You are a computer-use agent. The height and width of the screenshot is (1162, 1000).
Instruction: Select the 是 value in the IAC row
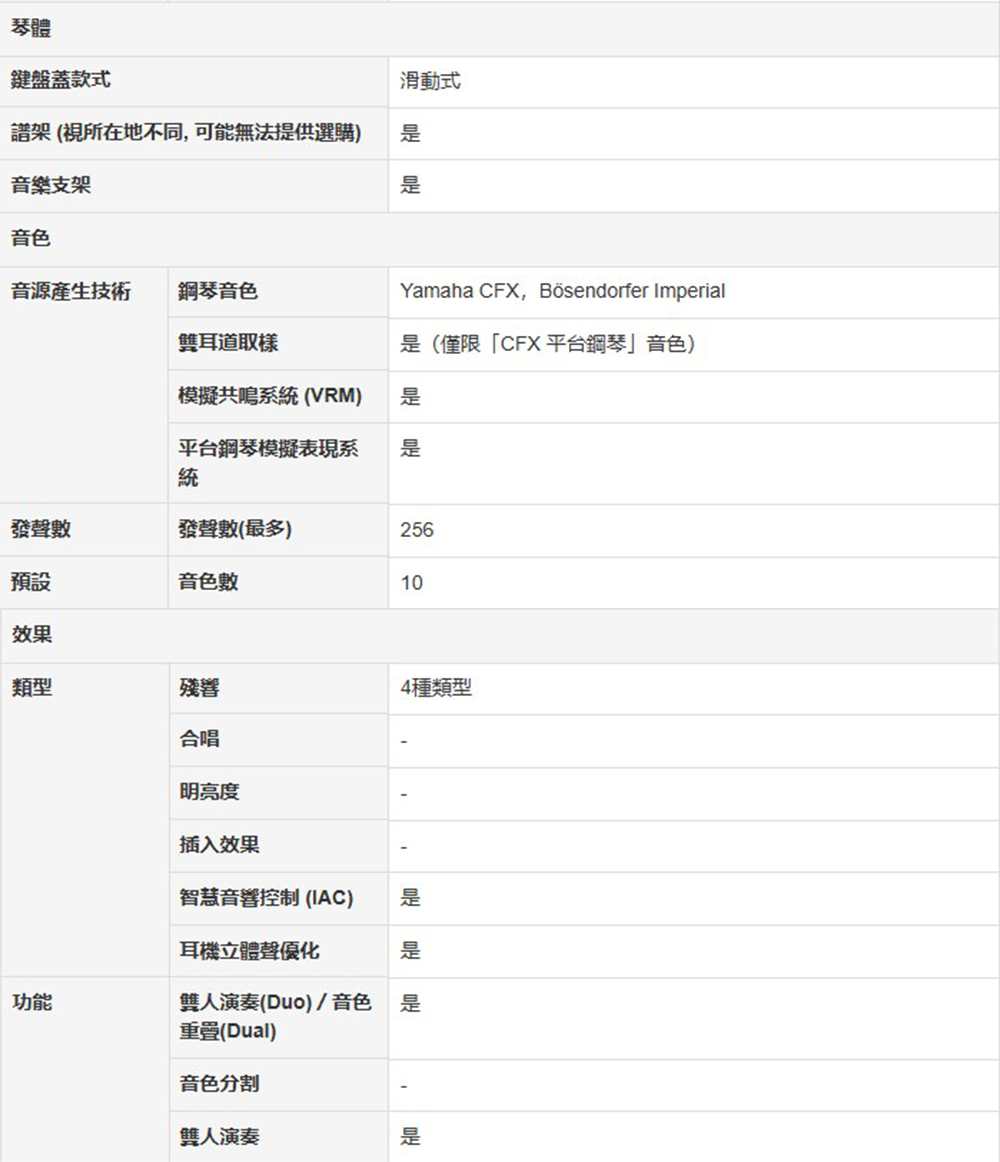click(x=411, y=898)
